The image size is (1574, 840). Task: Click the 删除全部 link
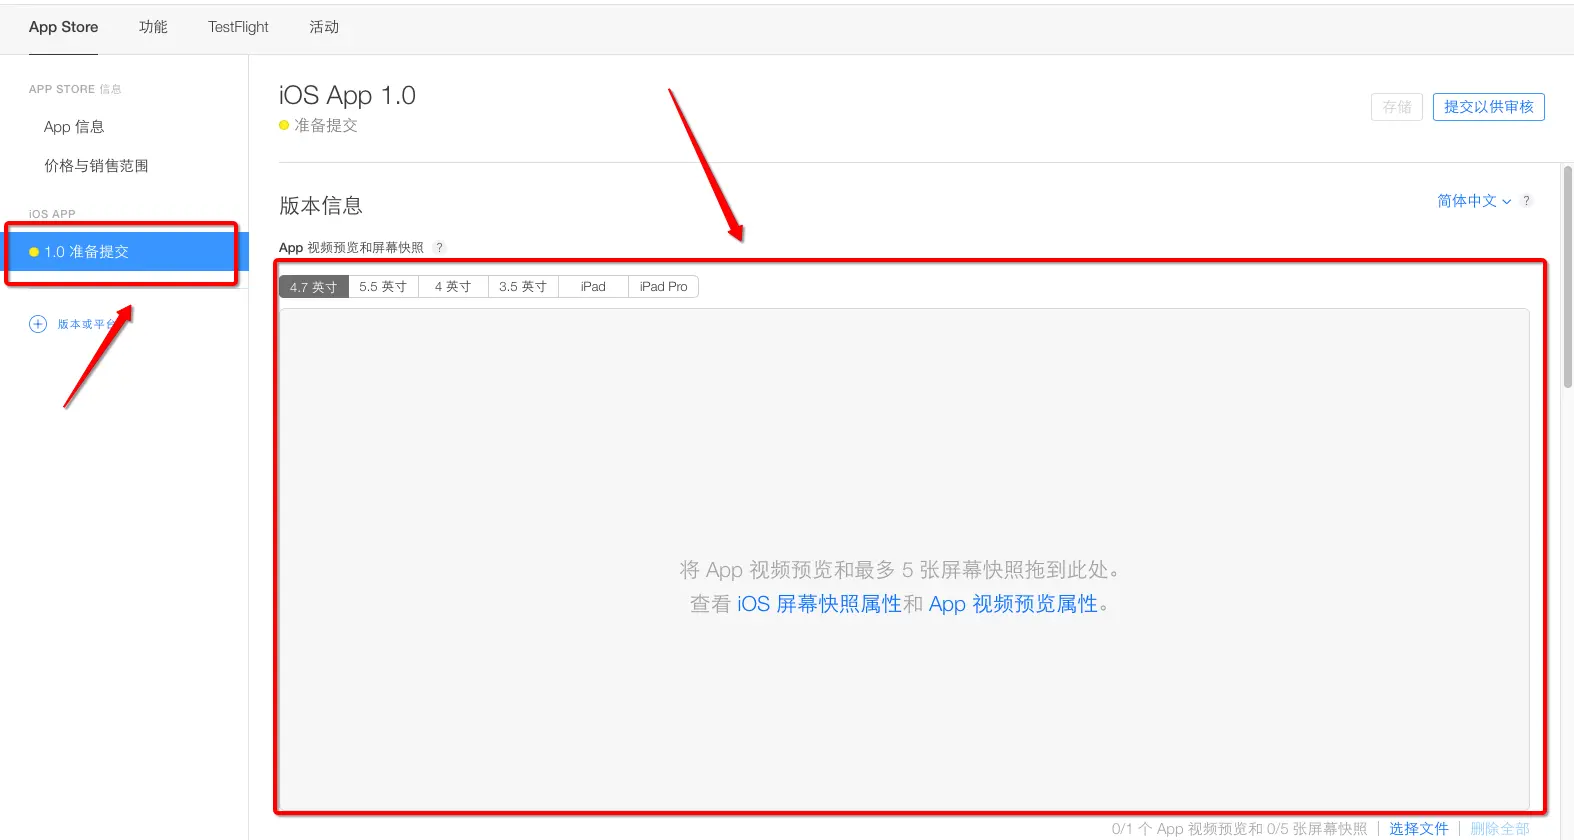pos(1499,829)
